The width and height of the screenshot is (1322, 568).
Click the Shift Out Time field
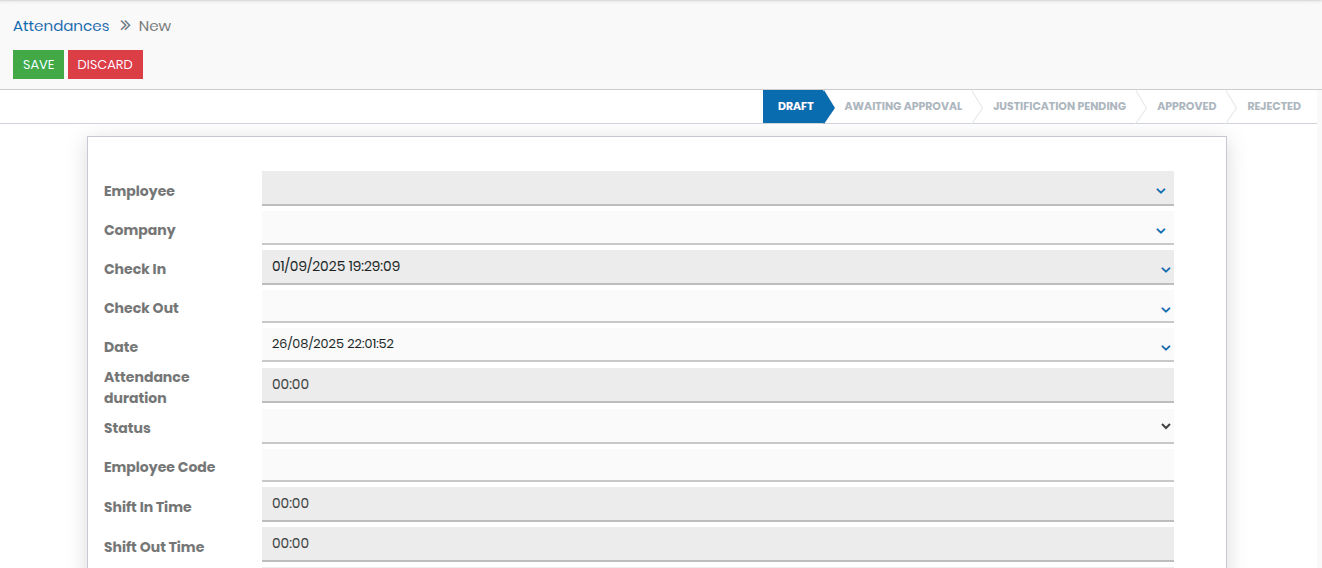[x=716, y=544]
